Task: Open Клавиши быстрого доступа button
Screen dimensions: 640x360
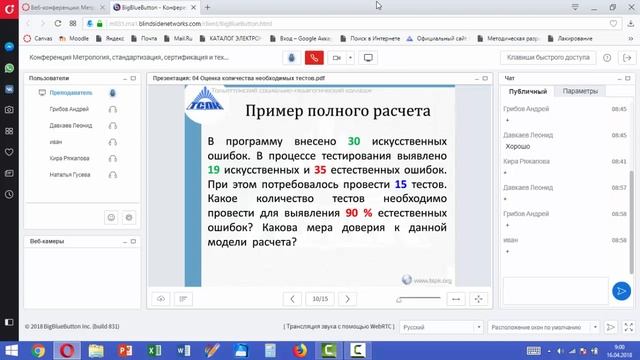Action: pos(548,58)
